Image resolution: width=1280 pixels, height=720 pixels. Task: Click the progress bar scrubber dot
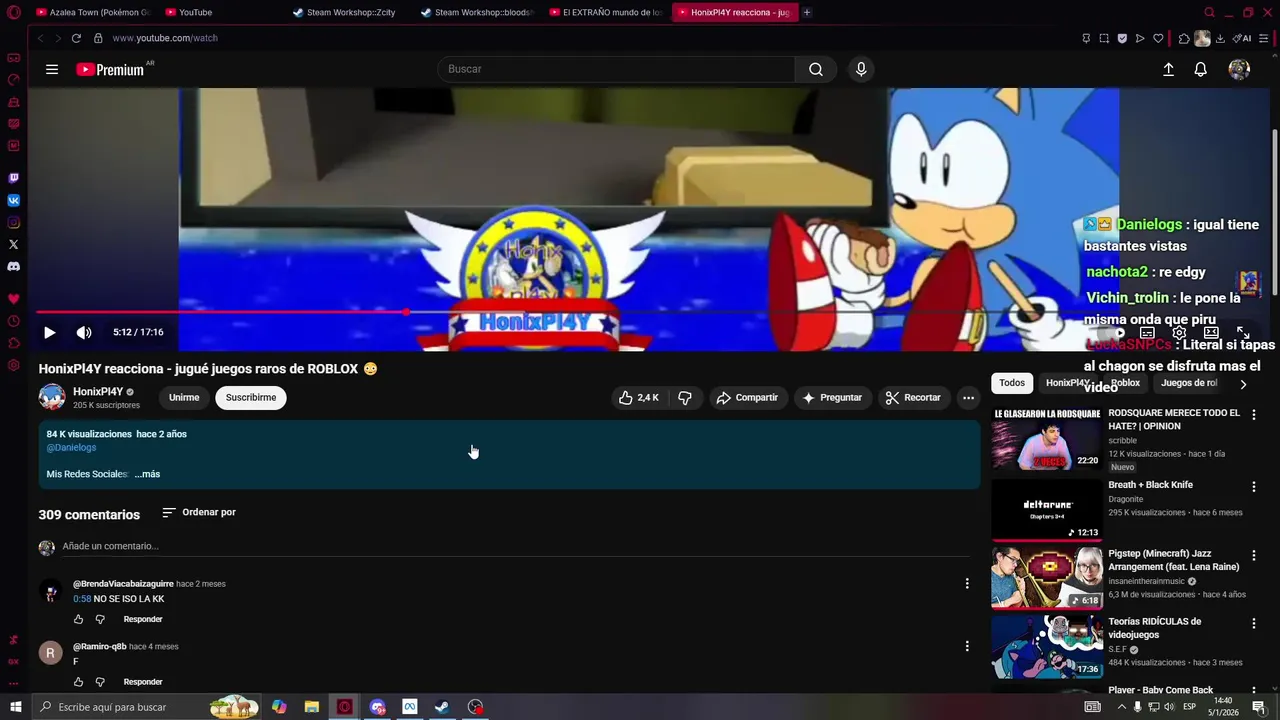[406, 312]
